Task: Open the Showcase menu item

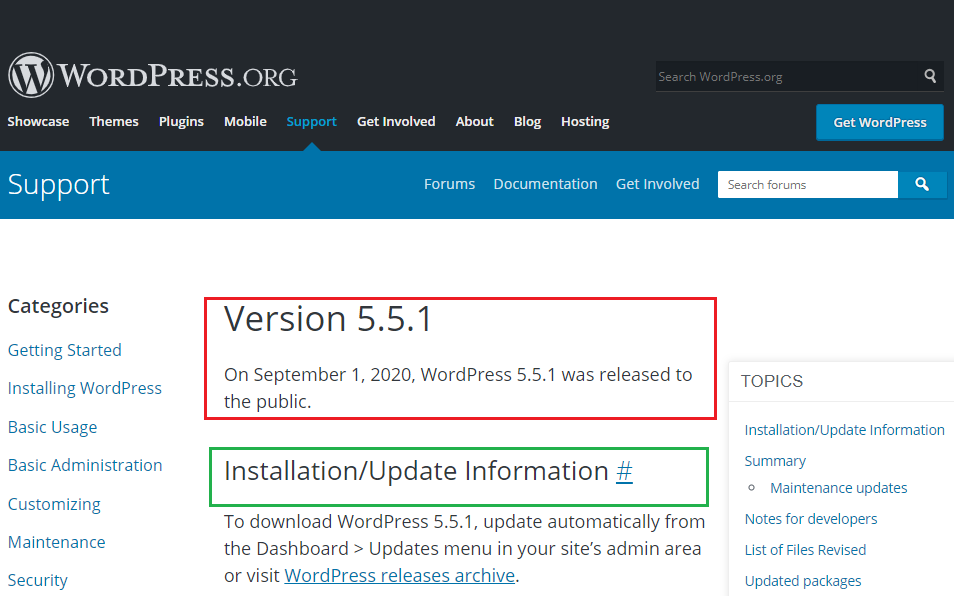Action: coord(38,122)
